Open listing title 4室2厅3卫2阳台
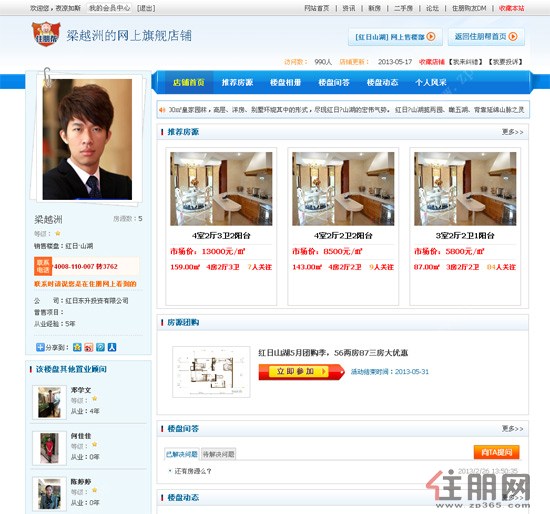The height and width of the screenshot is (514, 550). (221, 235)
